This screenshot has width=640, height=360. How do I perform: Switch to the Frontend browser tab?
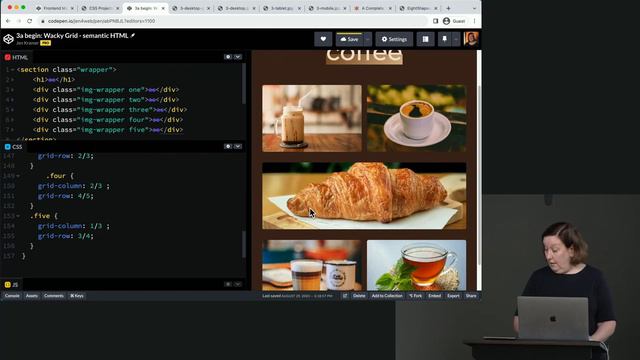(54, 8)
